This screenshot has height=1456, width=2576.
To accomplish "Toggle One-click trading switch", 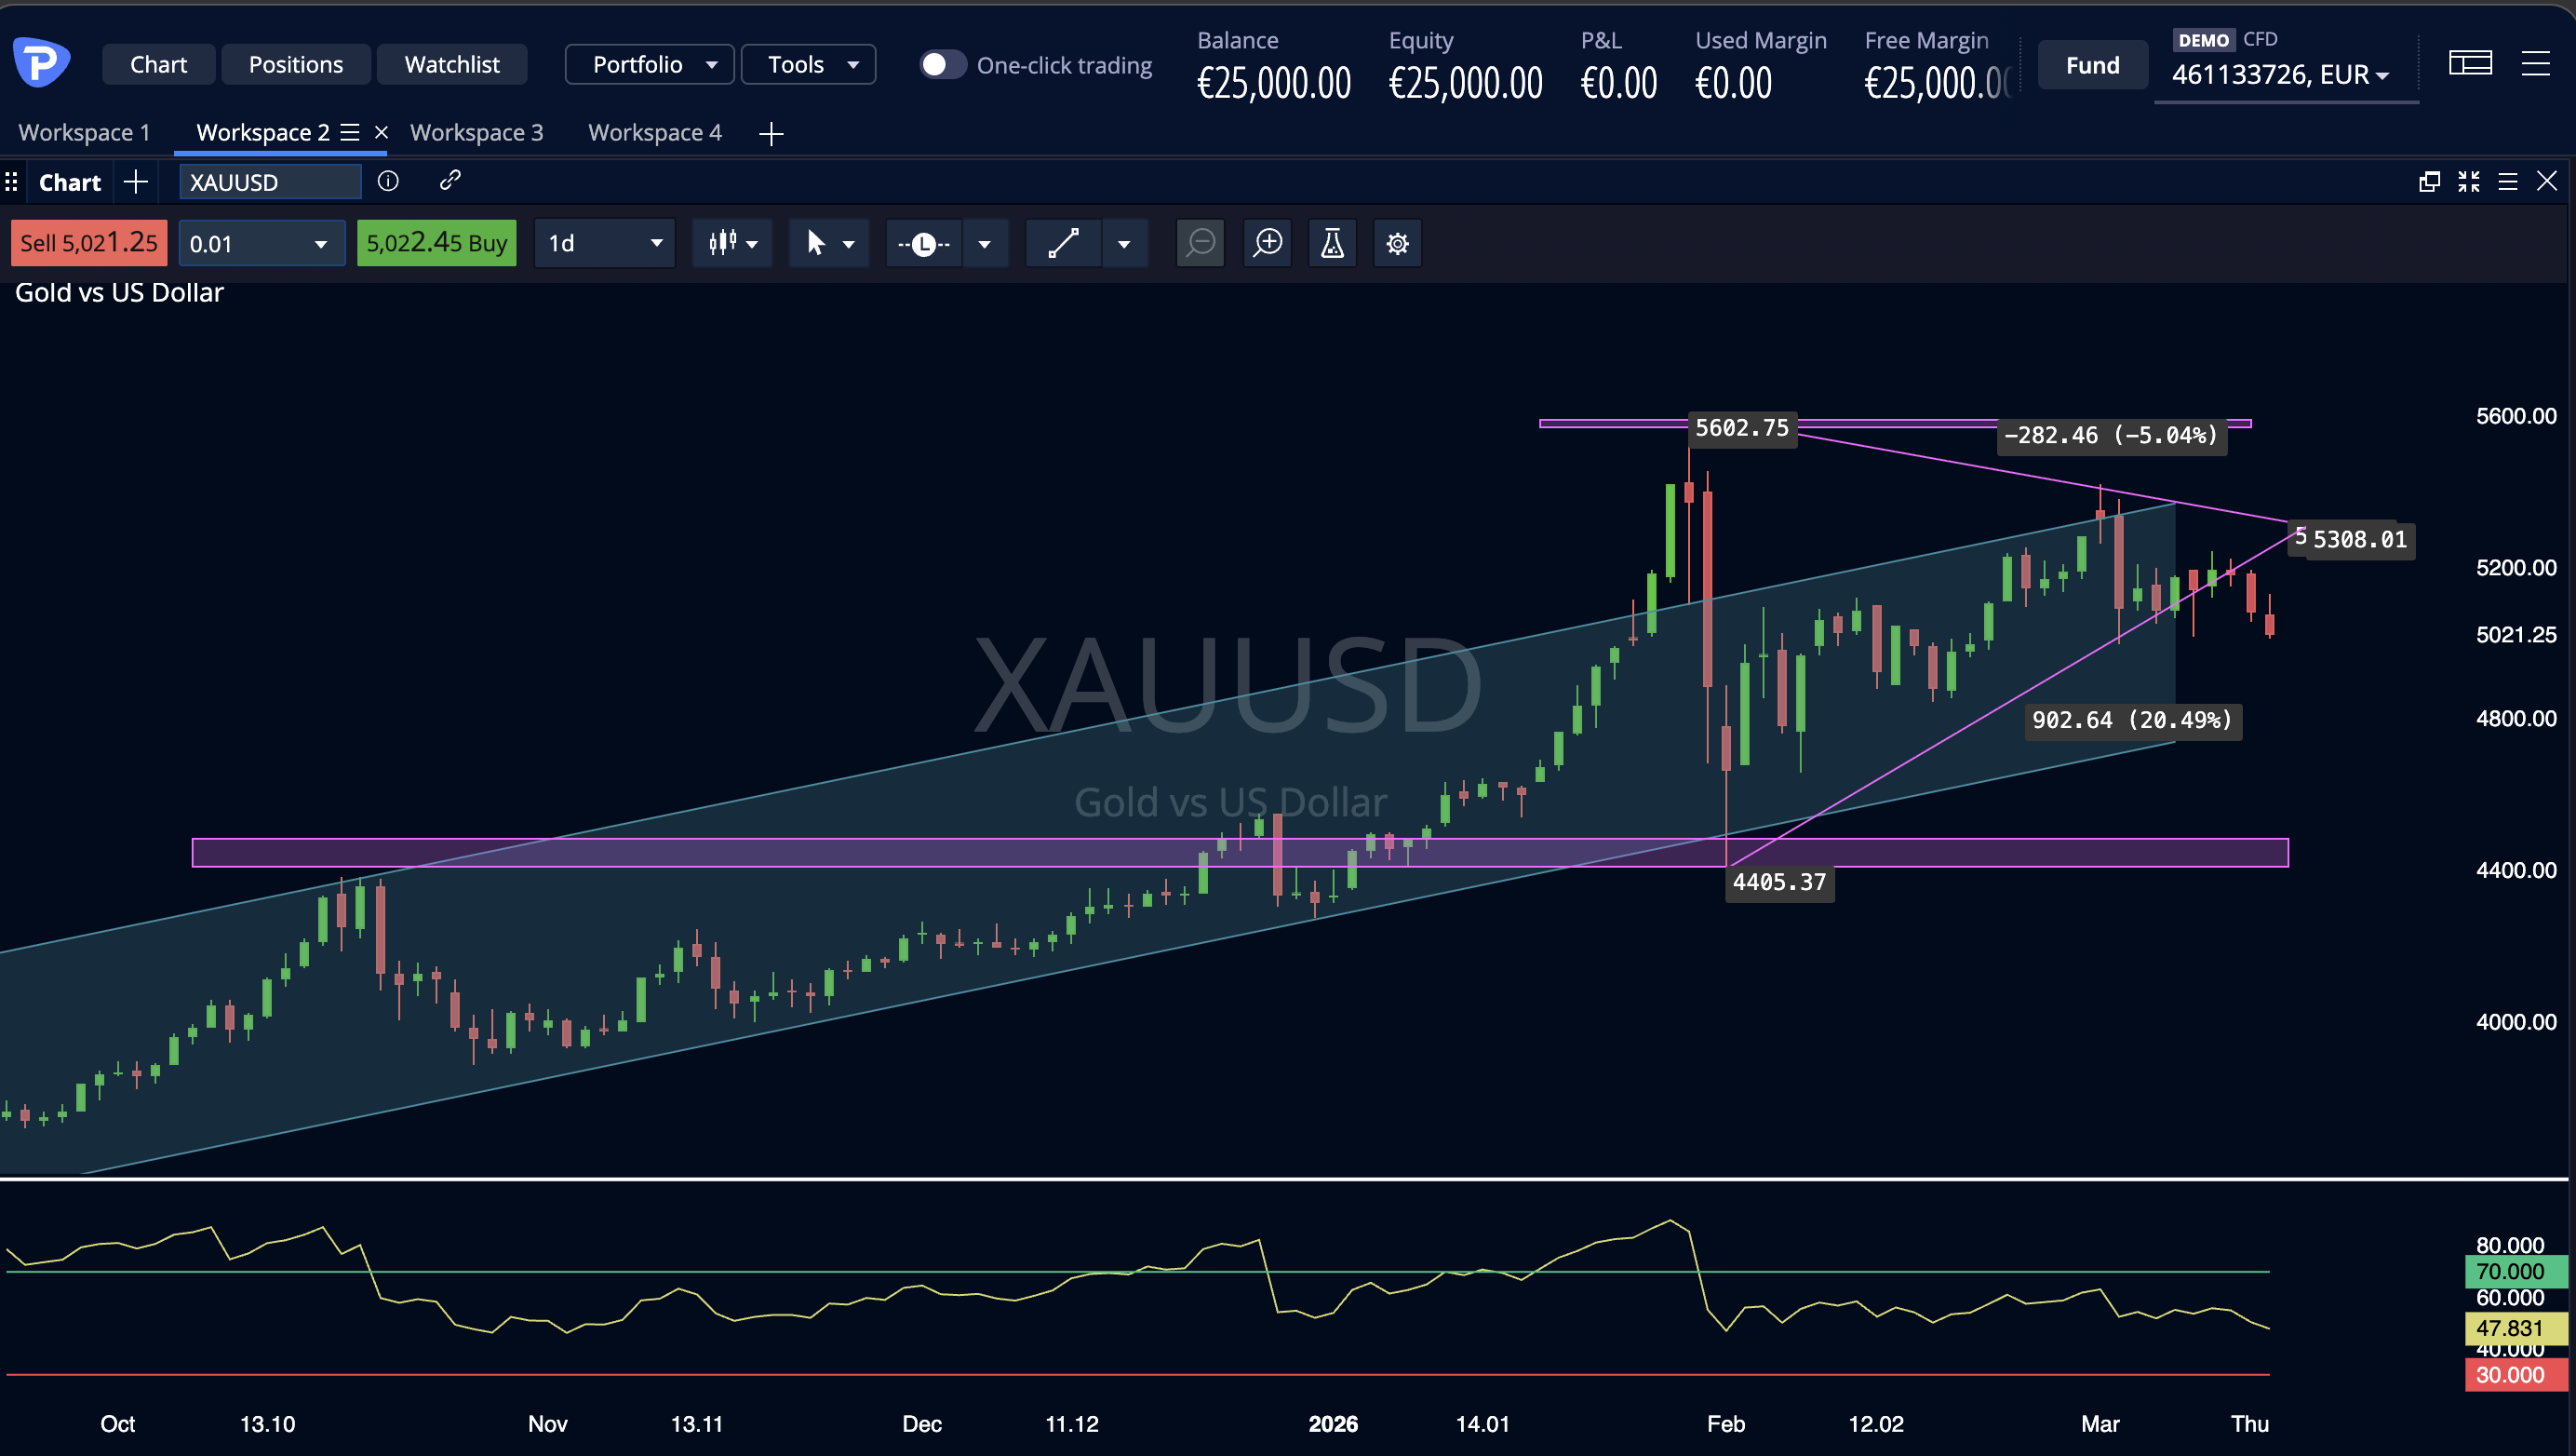I will pos(942,65).
